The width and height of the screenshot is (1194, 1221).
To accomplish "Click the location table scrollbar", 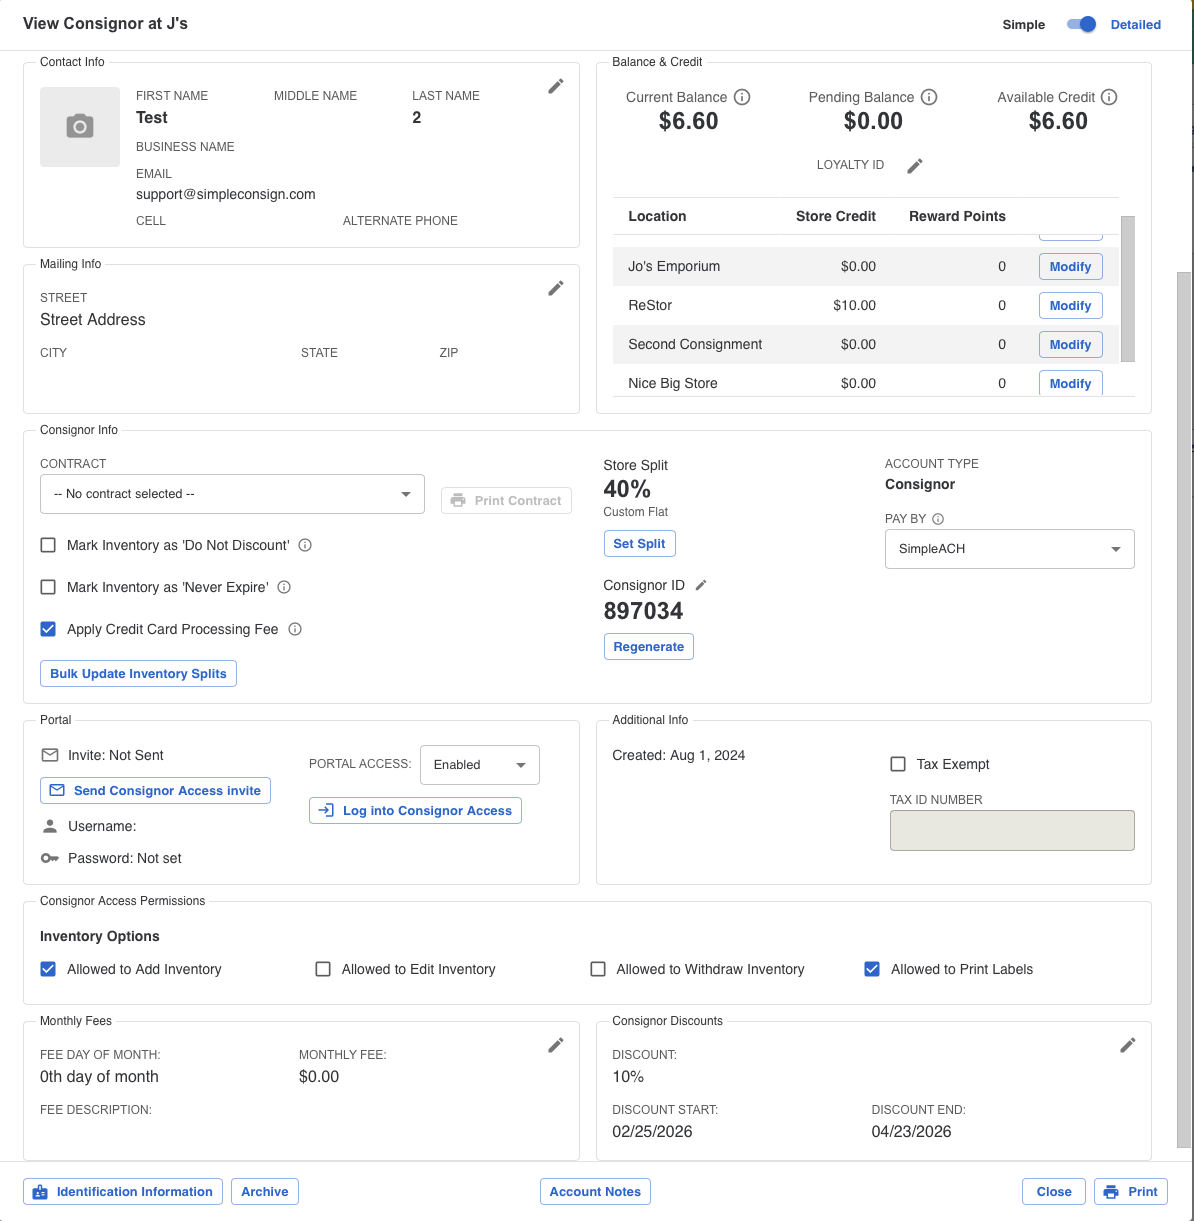I will point(1128,288).
